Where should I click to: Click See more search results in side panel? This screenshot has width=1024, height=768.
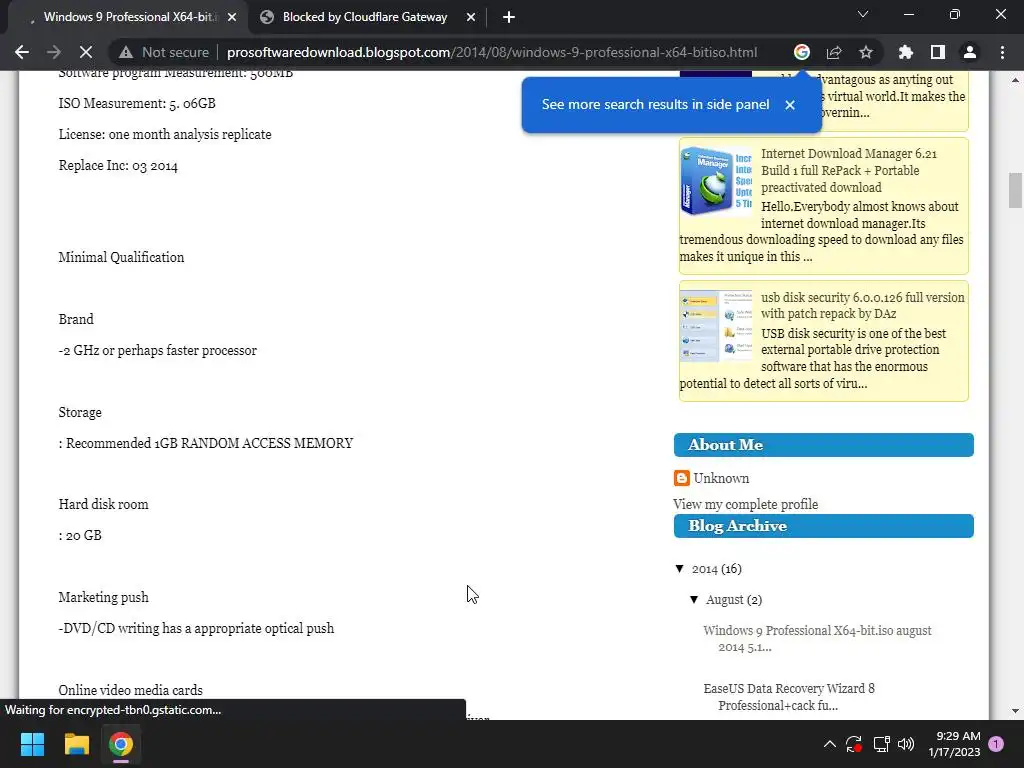point(655,104)
